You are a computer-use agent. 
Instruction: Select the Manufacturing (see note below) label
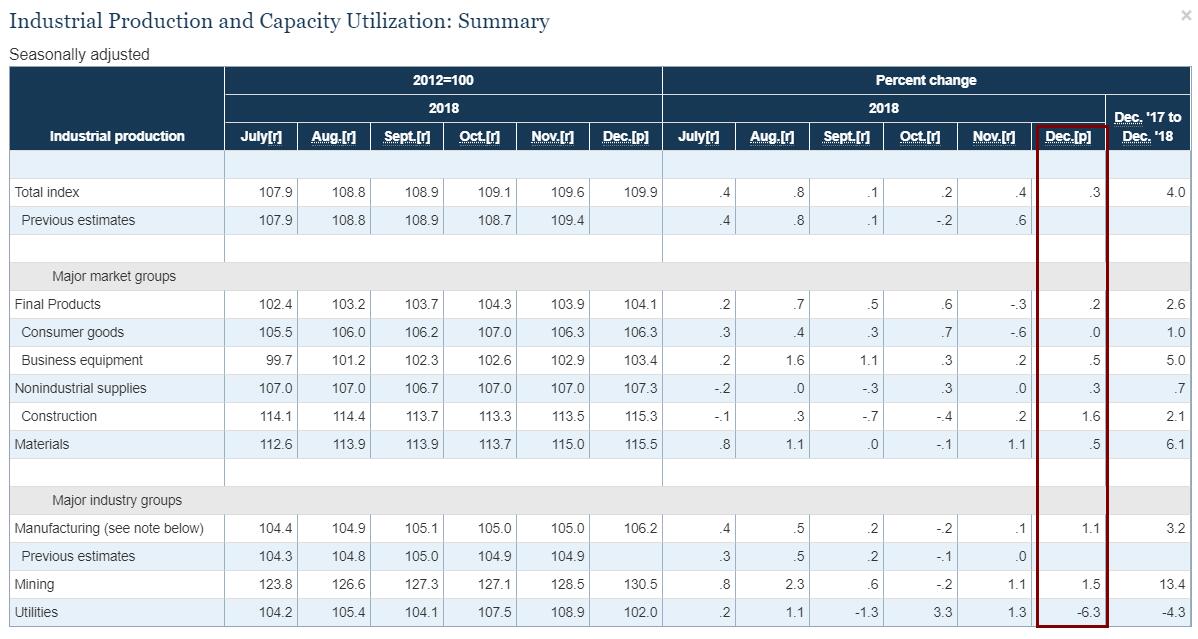(109, 528)
